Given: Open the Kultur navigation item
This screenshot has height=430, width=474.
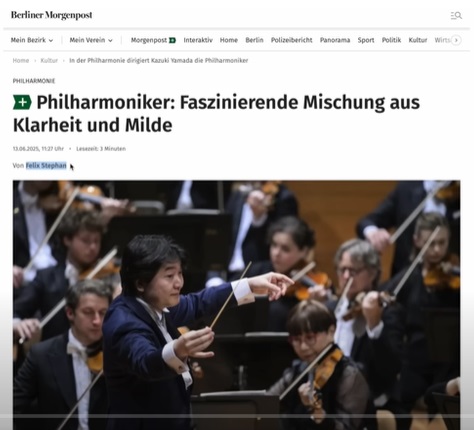Looking at the screenshot, I should pos(418,40).
